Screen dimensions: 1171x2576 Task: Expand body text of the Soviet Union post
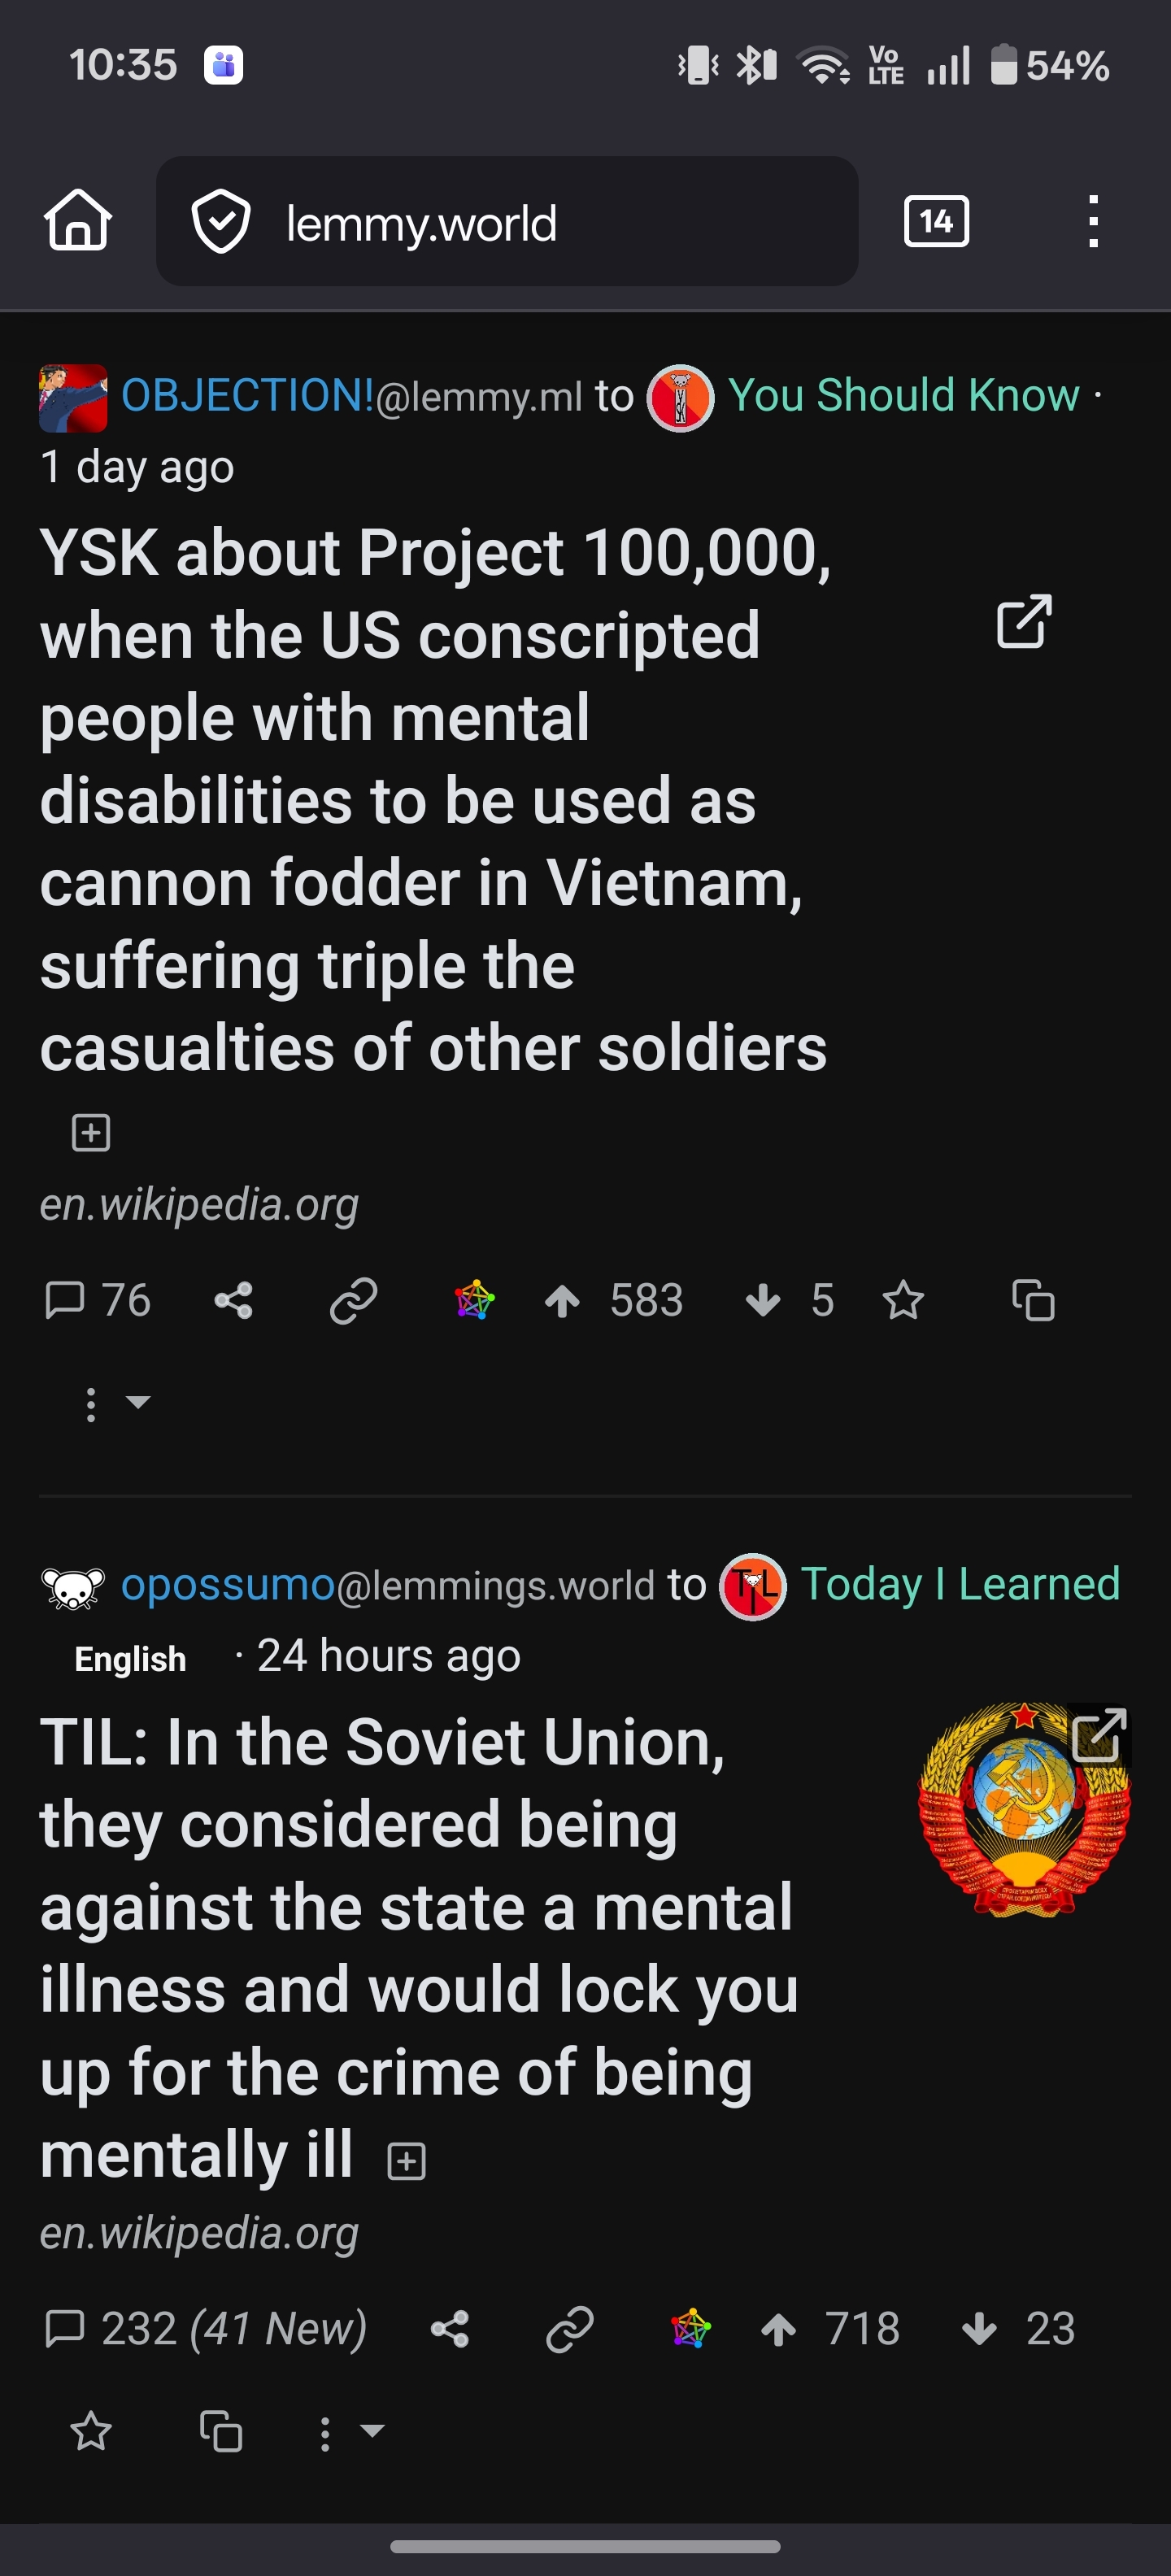pyautogui.click(x=406, y=2162)
